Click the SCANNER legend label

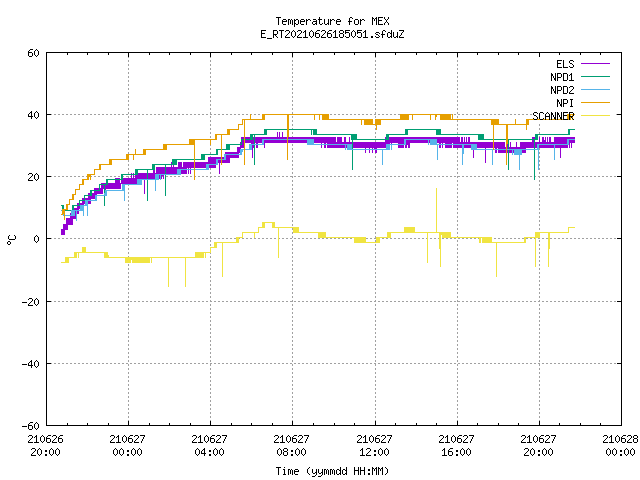553,116
